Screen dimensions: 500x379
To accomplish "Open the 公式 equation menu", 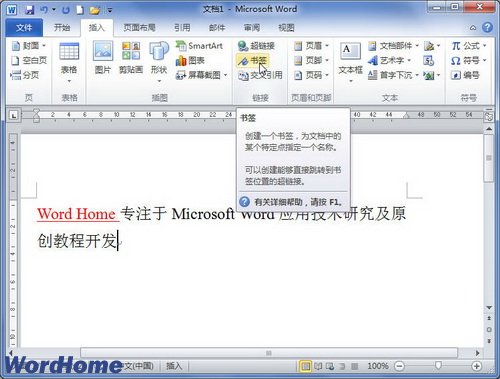I will tap(469, 46).
